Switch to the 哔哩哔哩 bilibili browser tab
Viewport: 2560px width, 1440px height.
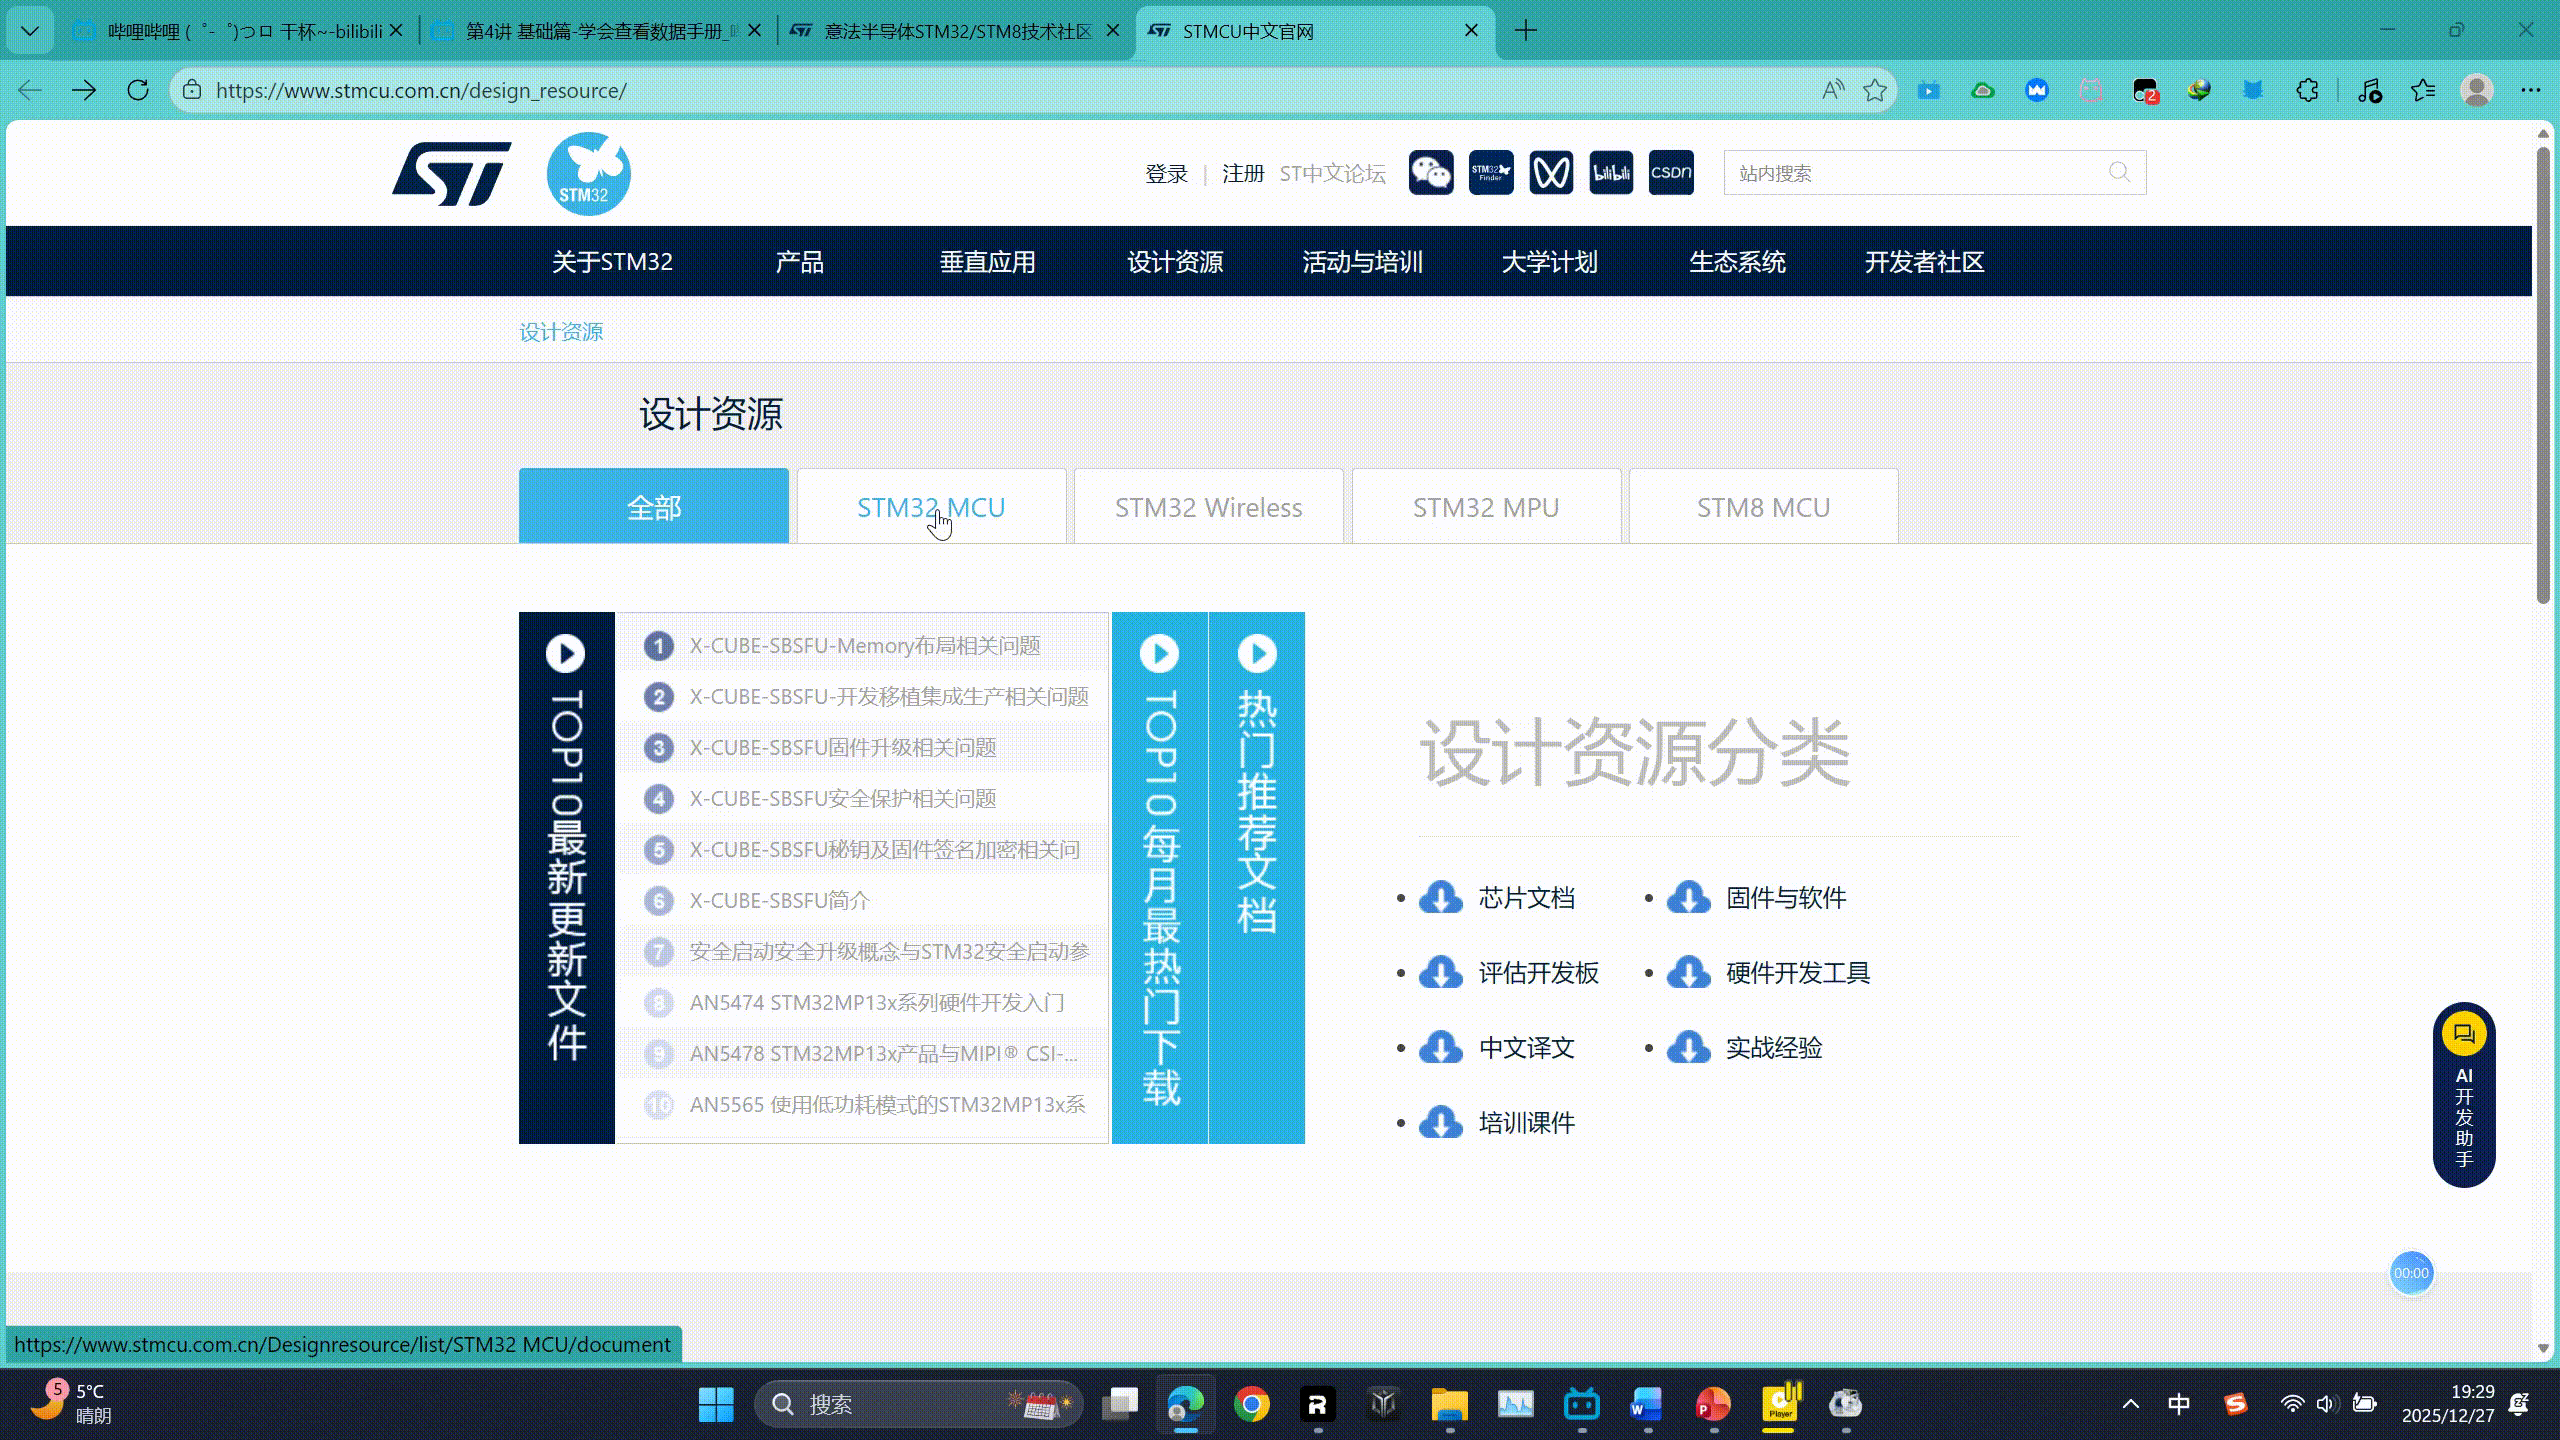tap(241, 31)
